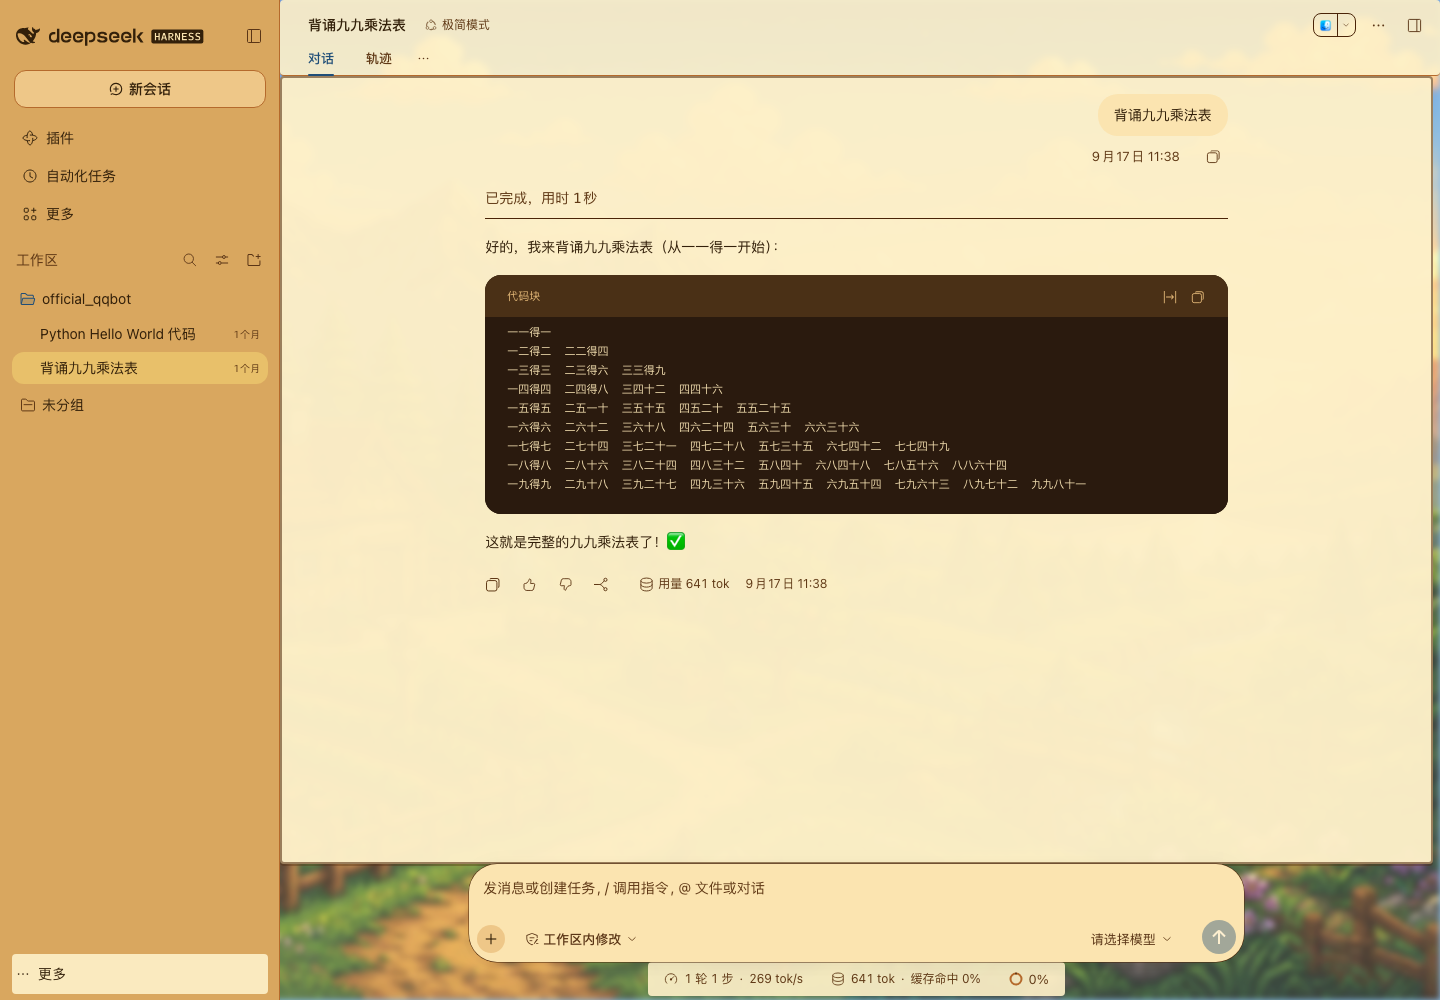Open workspace filter settings icon
The image size is (1440, 1000).
click(222, 260)
